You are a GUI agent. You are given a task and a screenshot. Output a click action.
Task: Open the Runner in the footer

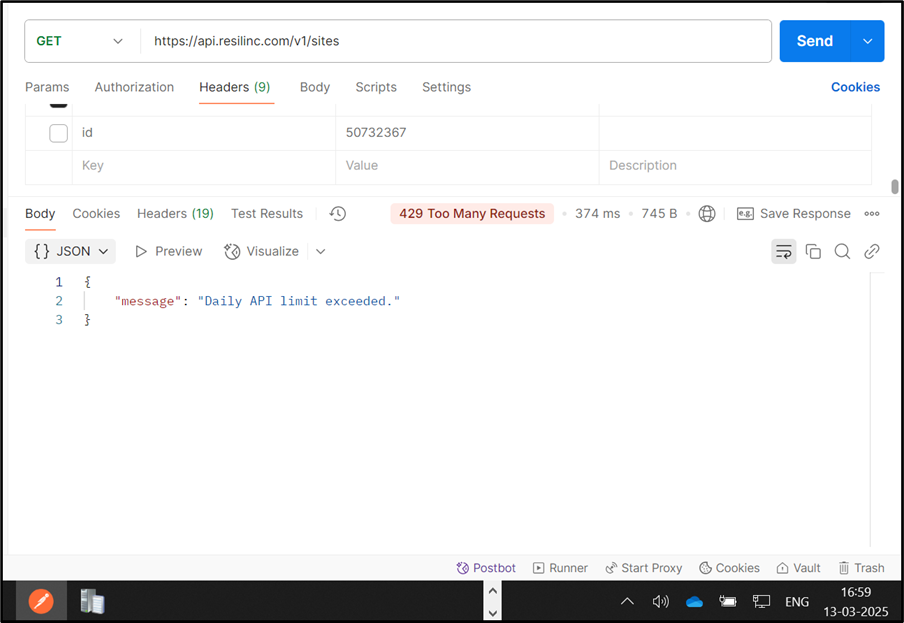pyautogui.click(x=560, y=568)
